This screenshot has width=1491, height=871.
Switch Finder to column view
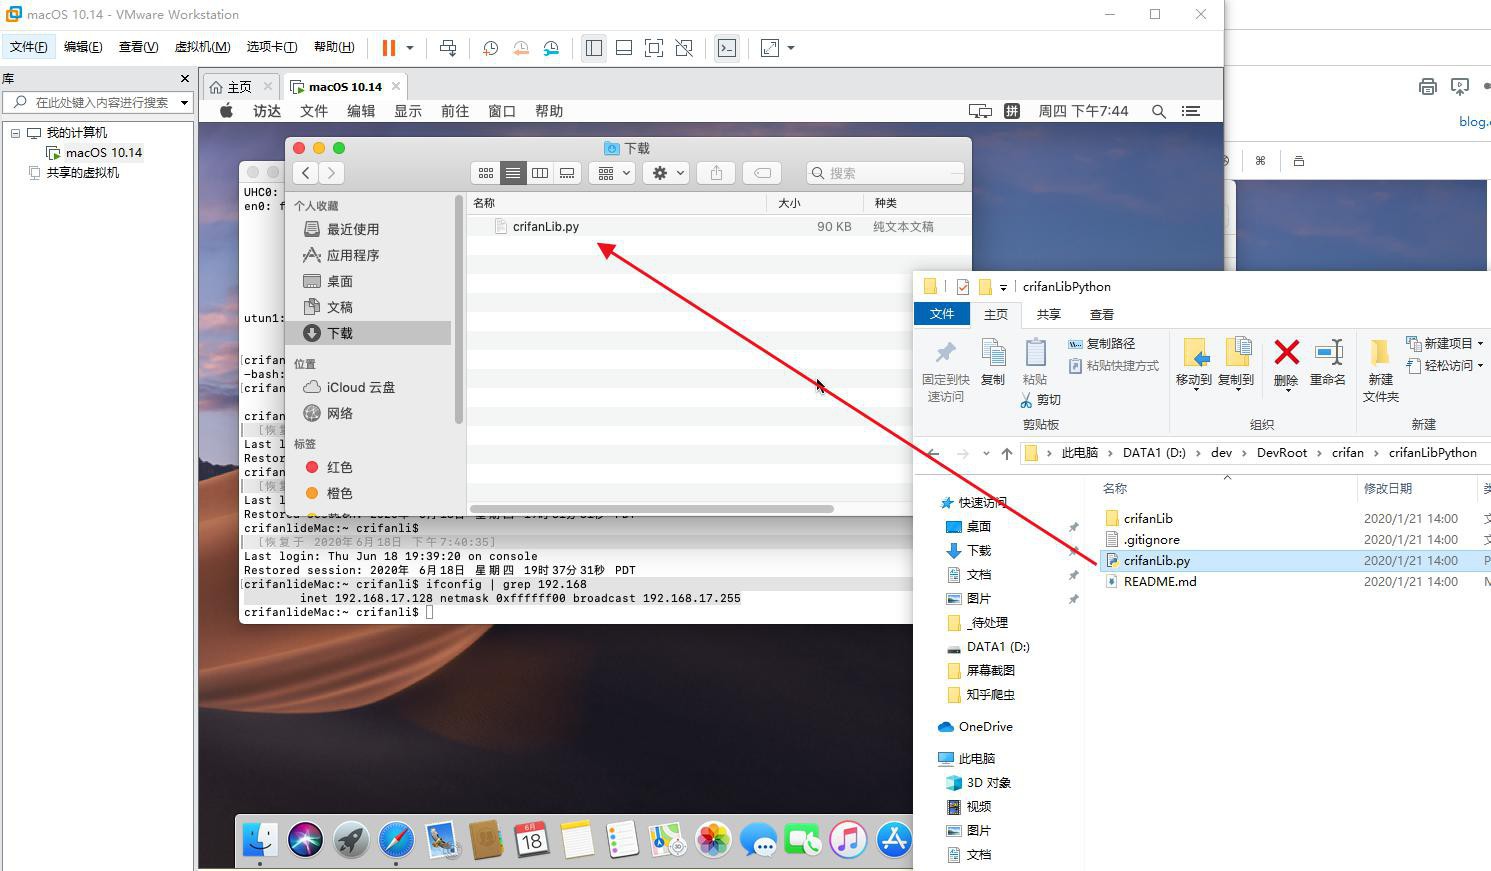(x=540, y=173)
